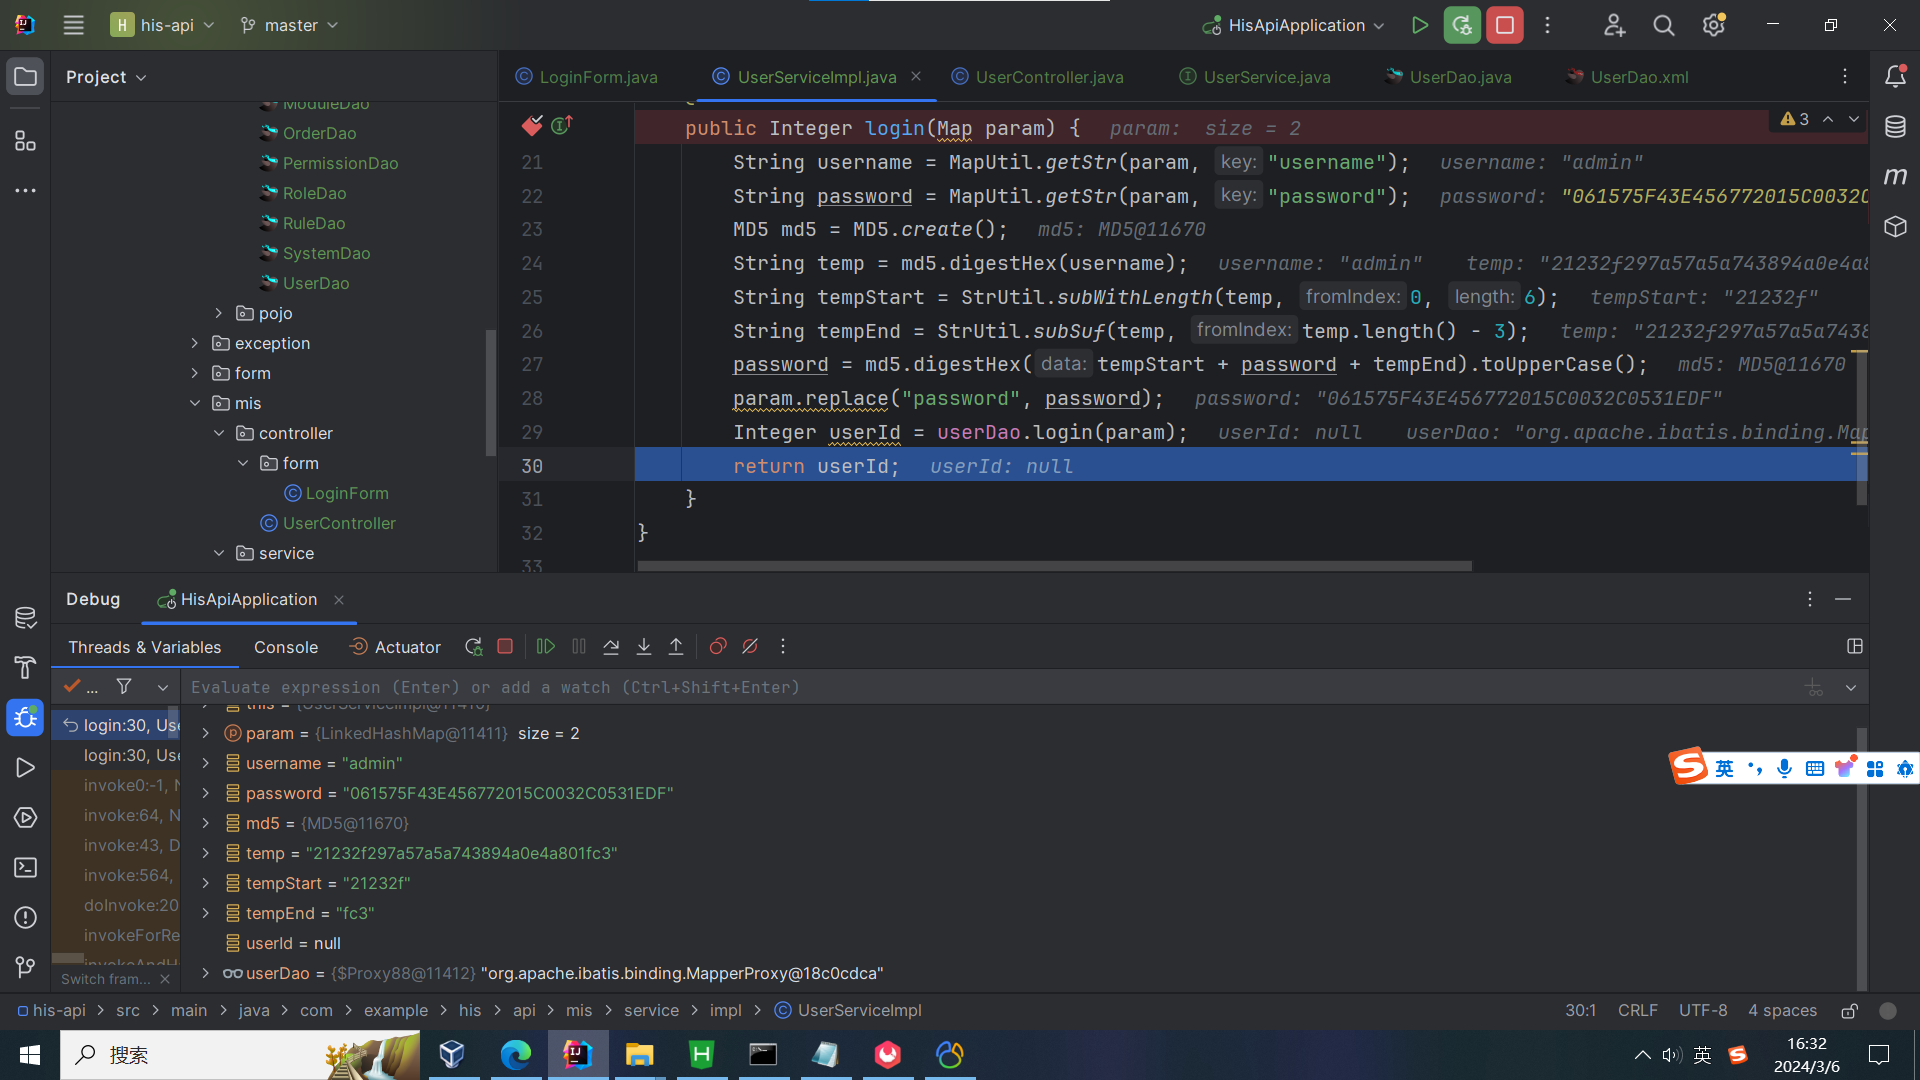
Task: Open the Terminal tool window
Action: 25,867
